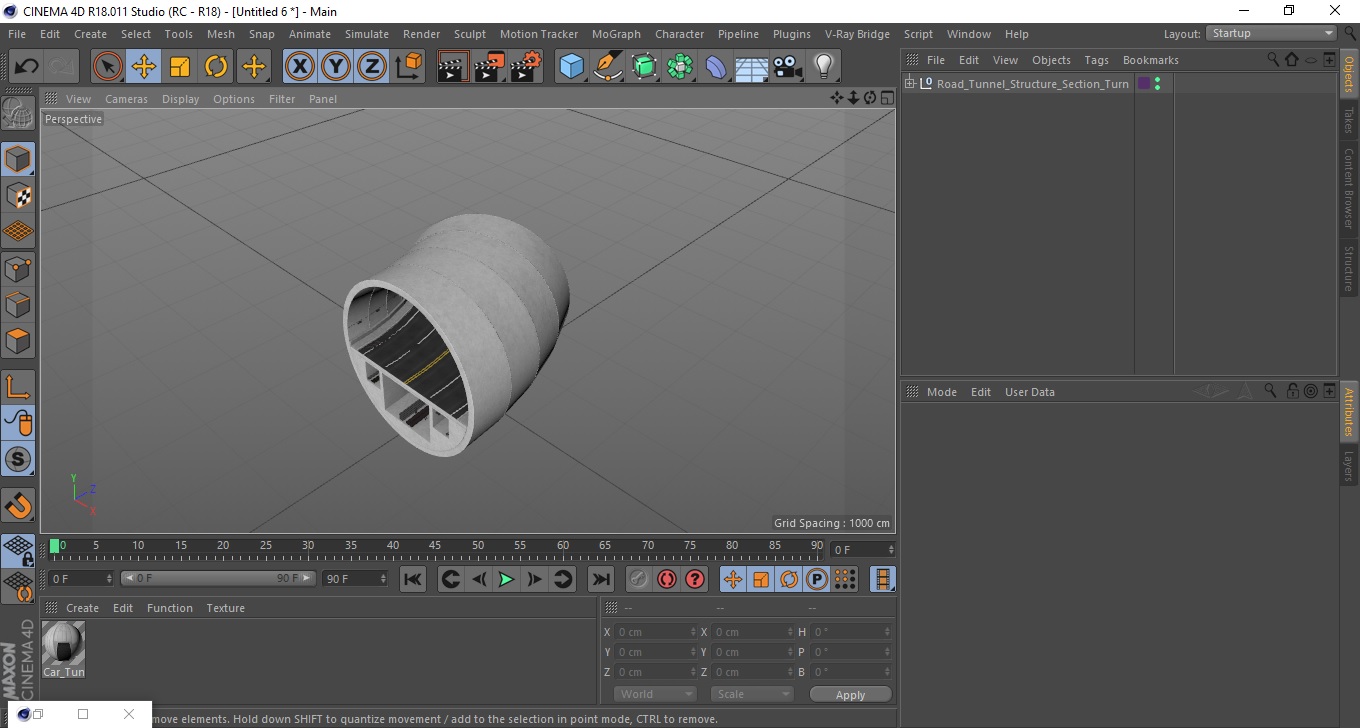Toggle Enable Snap magnet icon
Screen dimensions: 1360x728
(18, 505)
